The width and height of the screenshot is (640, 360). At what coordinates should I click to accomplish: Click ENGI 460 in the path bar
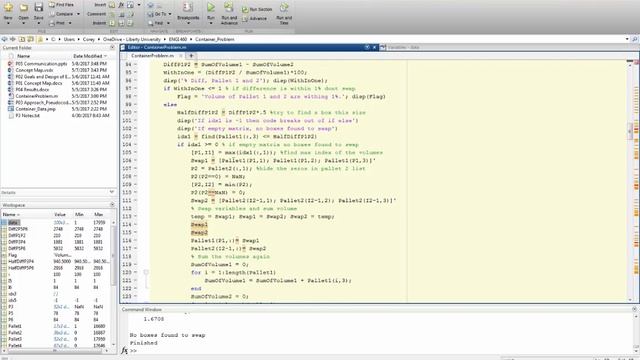[178, 39]
